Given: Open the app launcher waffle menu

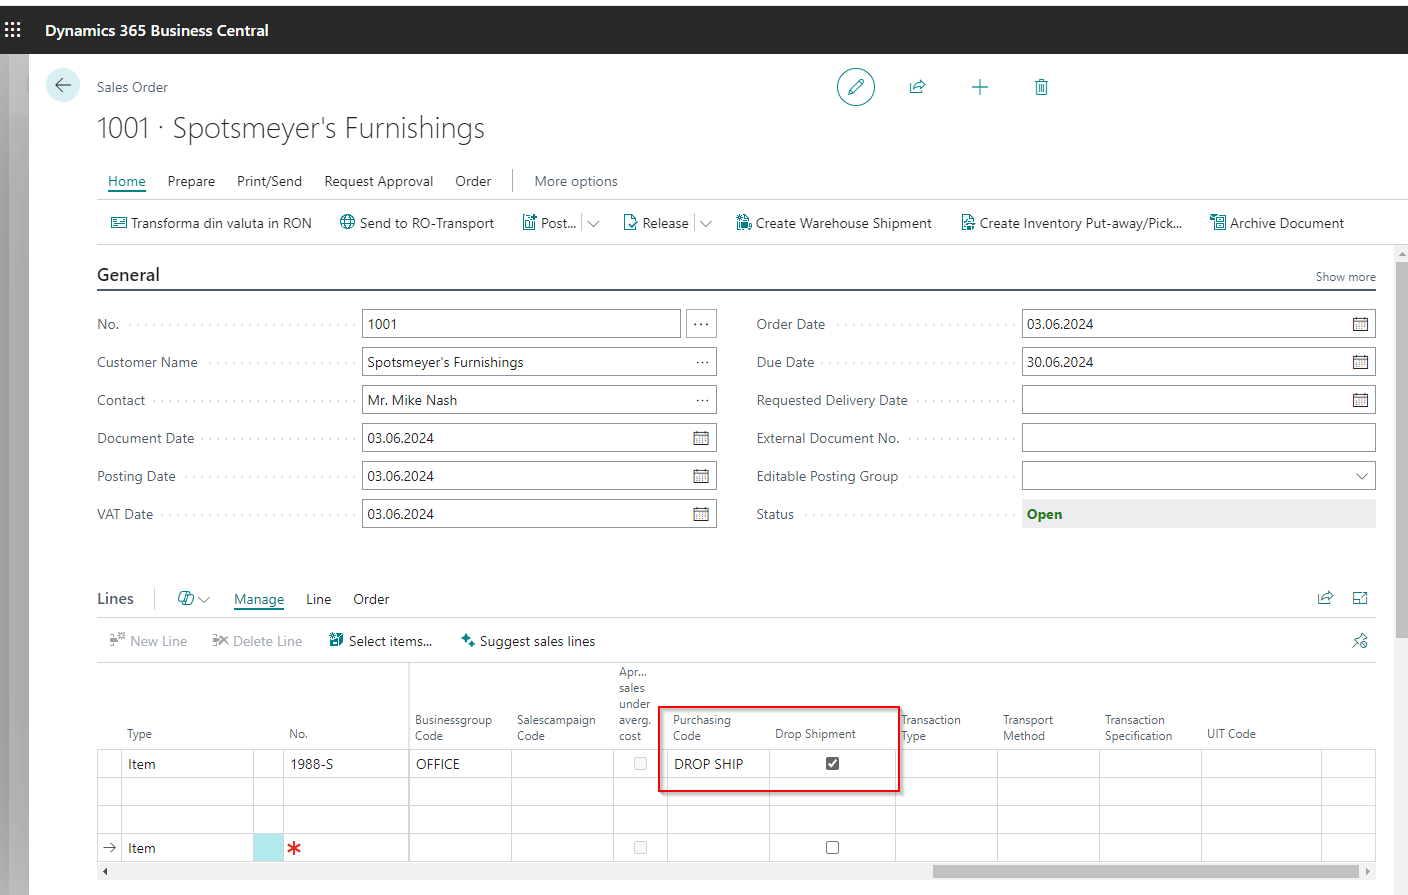Looking at the screenshot, I should pos(13,30).
